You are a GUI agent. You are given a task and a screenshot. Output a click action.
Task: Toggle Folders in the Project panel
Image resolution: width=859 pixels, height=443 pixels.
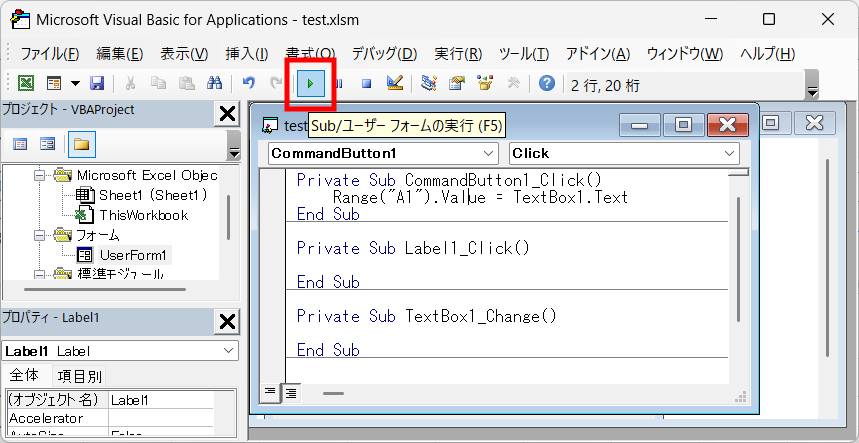click(x=82, y=145)
